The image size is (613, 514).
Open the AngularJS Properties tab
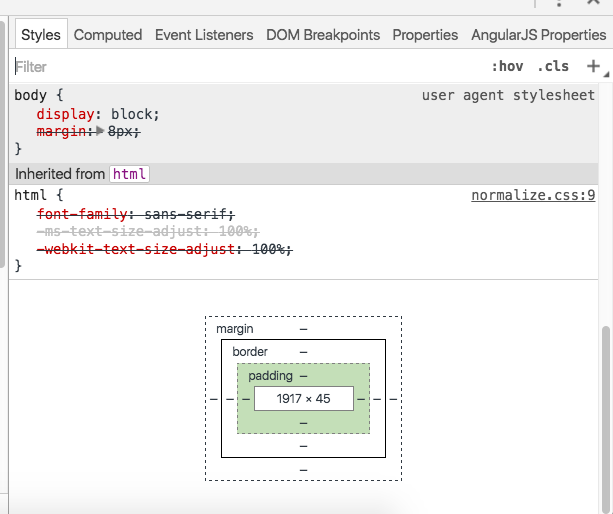[x=538, y=35]
